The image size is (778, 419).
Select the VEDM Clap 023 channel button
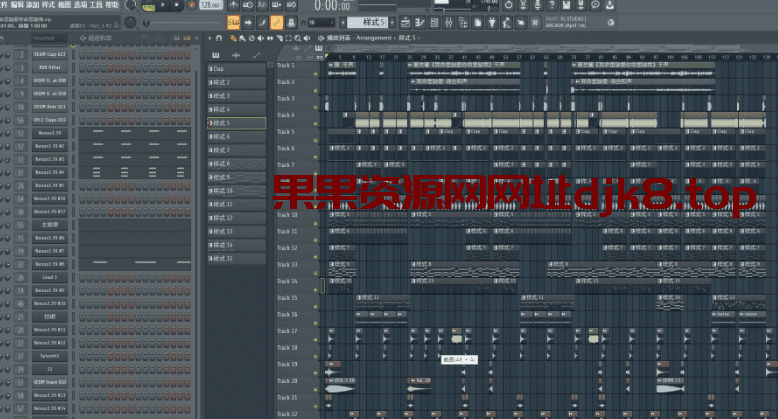click(50, 55)
